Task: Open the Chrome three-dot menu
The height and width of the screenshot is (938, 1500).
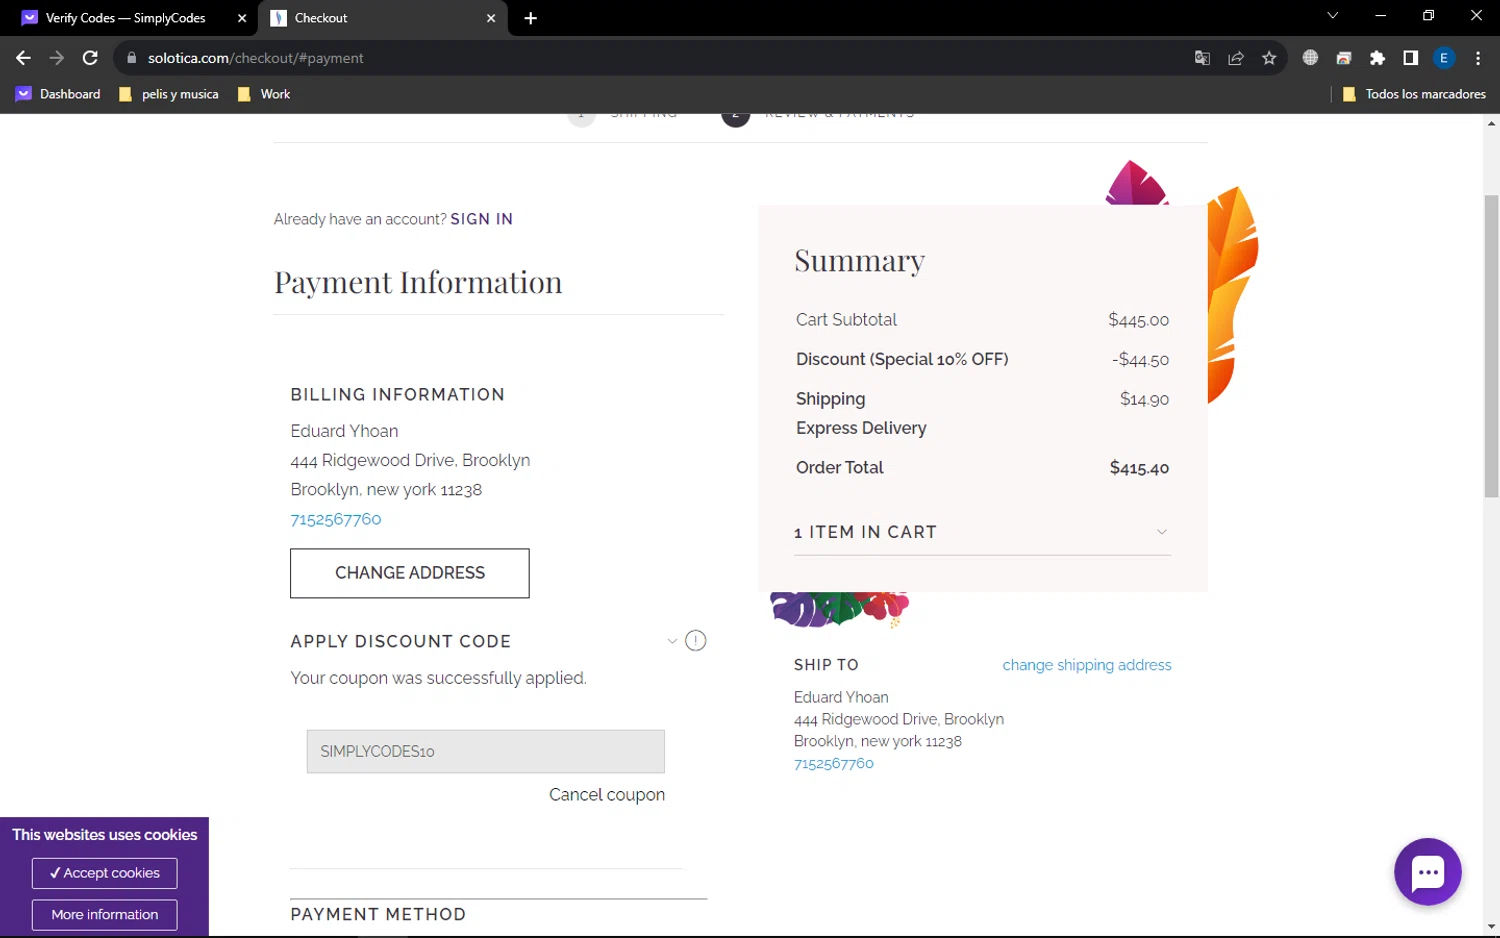Action: tap(1478, 58)
